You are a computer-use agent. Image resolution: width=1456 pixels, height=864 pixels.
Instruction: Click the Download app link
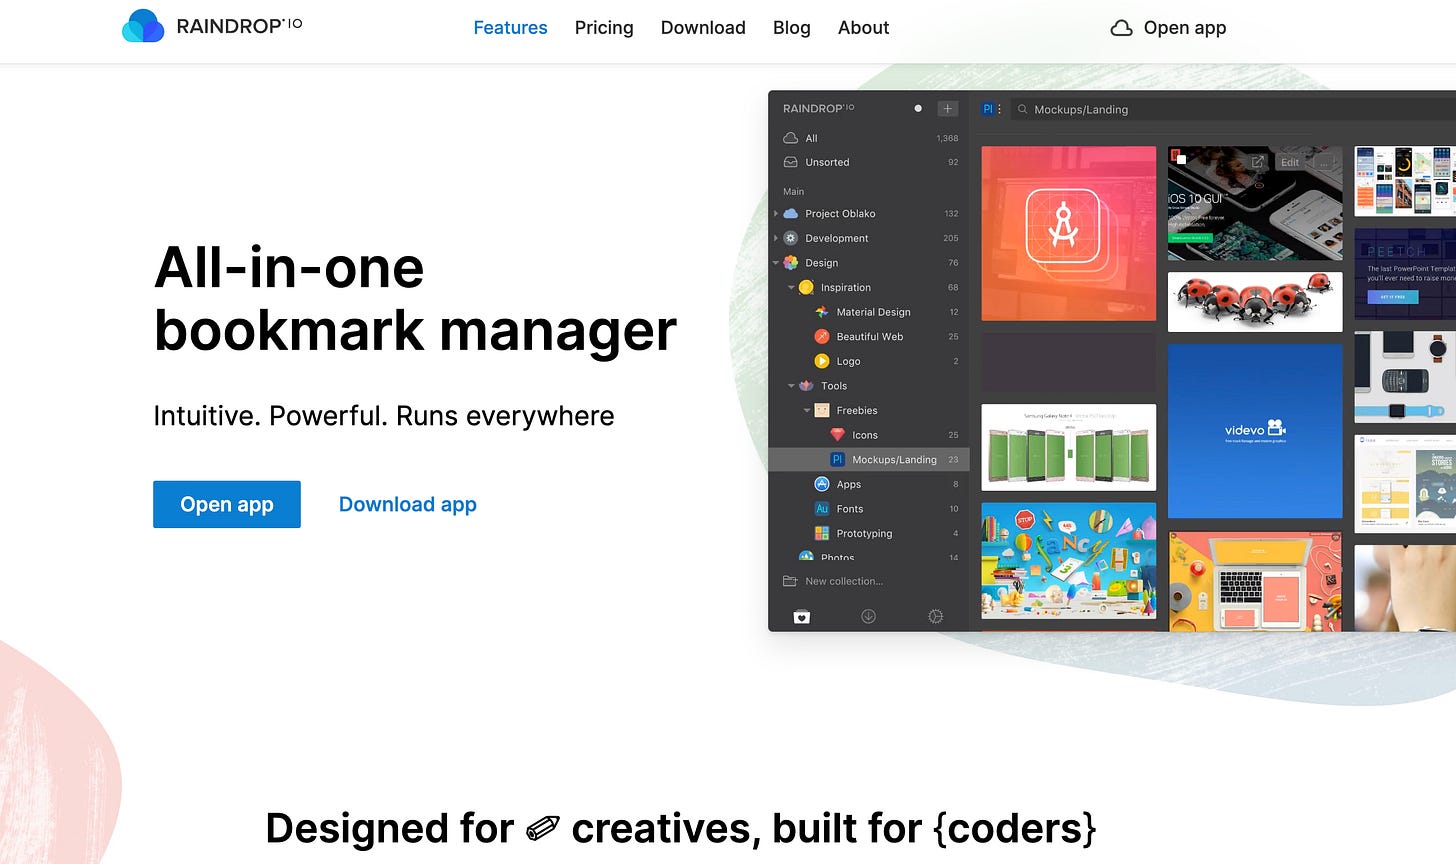tap(407, 505)
